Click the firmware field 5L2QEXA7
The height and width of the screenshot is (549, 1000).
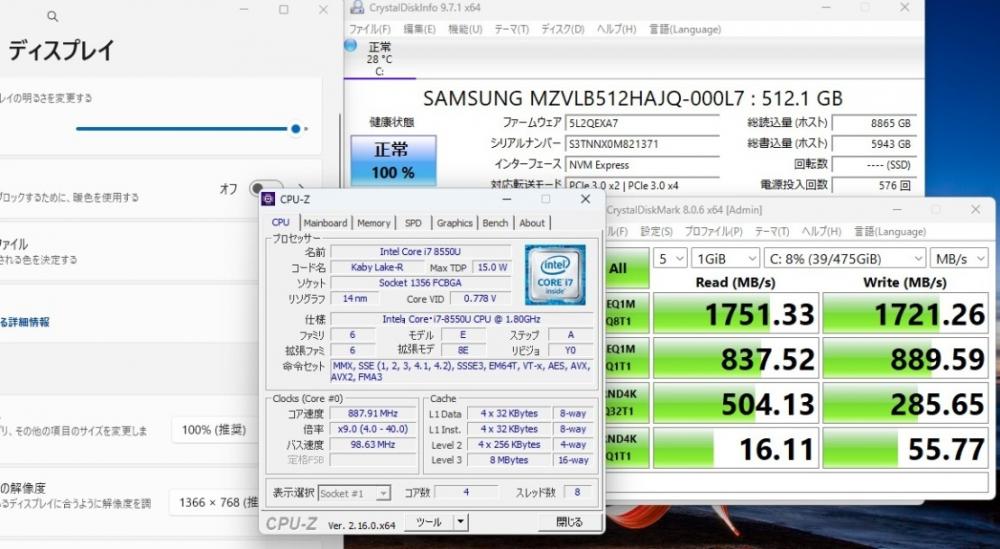643,124
